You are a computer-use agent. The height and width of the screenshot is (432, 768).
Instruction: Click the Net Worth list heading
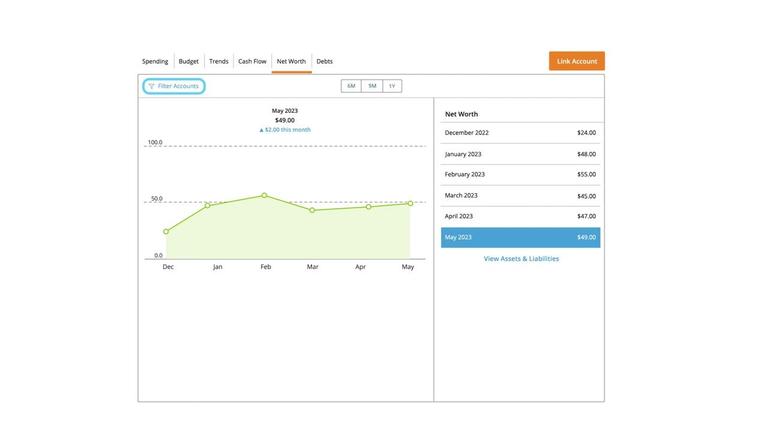[x=461, y=114]
